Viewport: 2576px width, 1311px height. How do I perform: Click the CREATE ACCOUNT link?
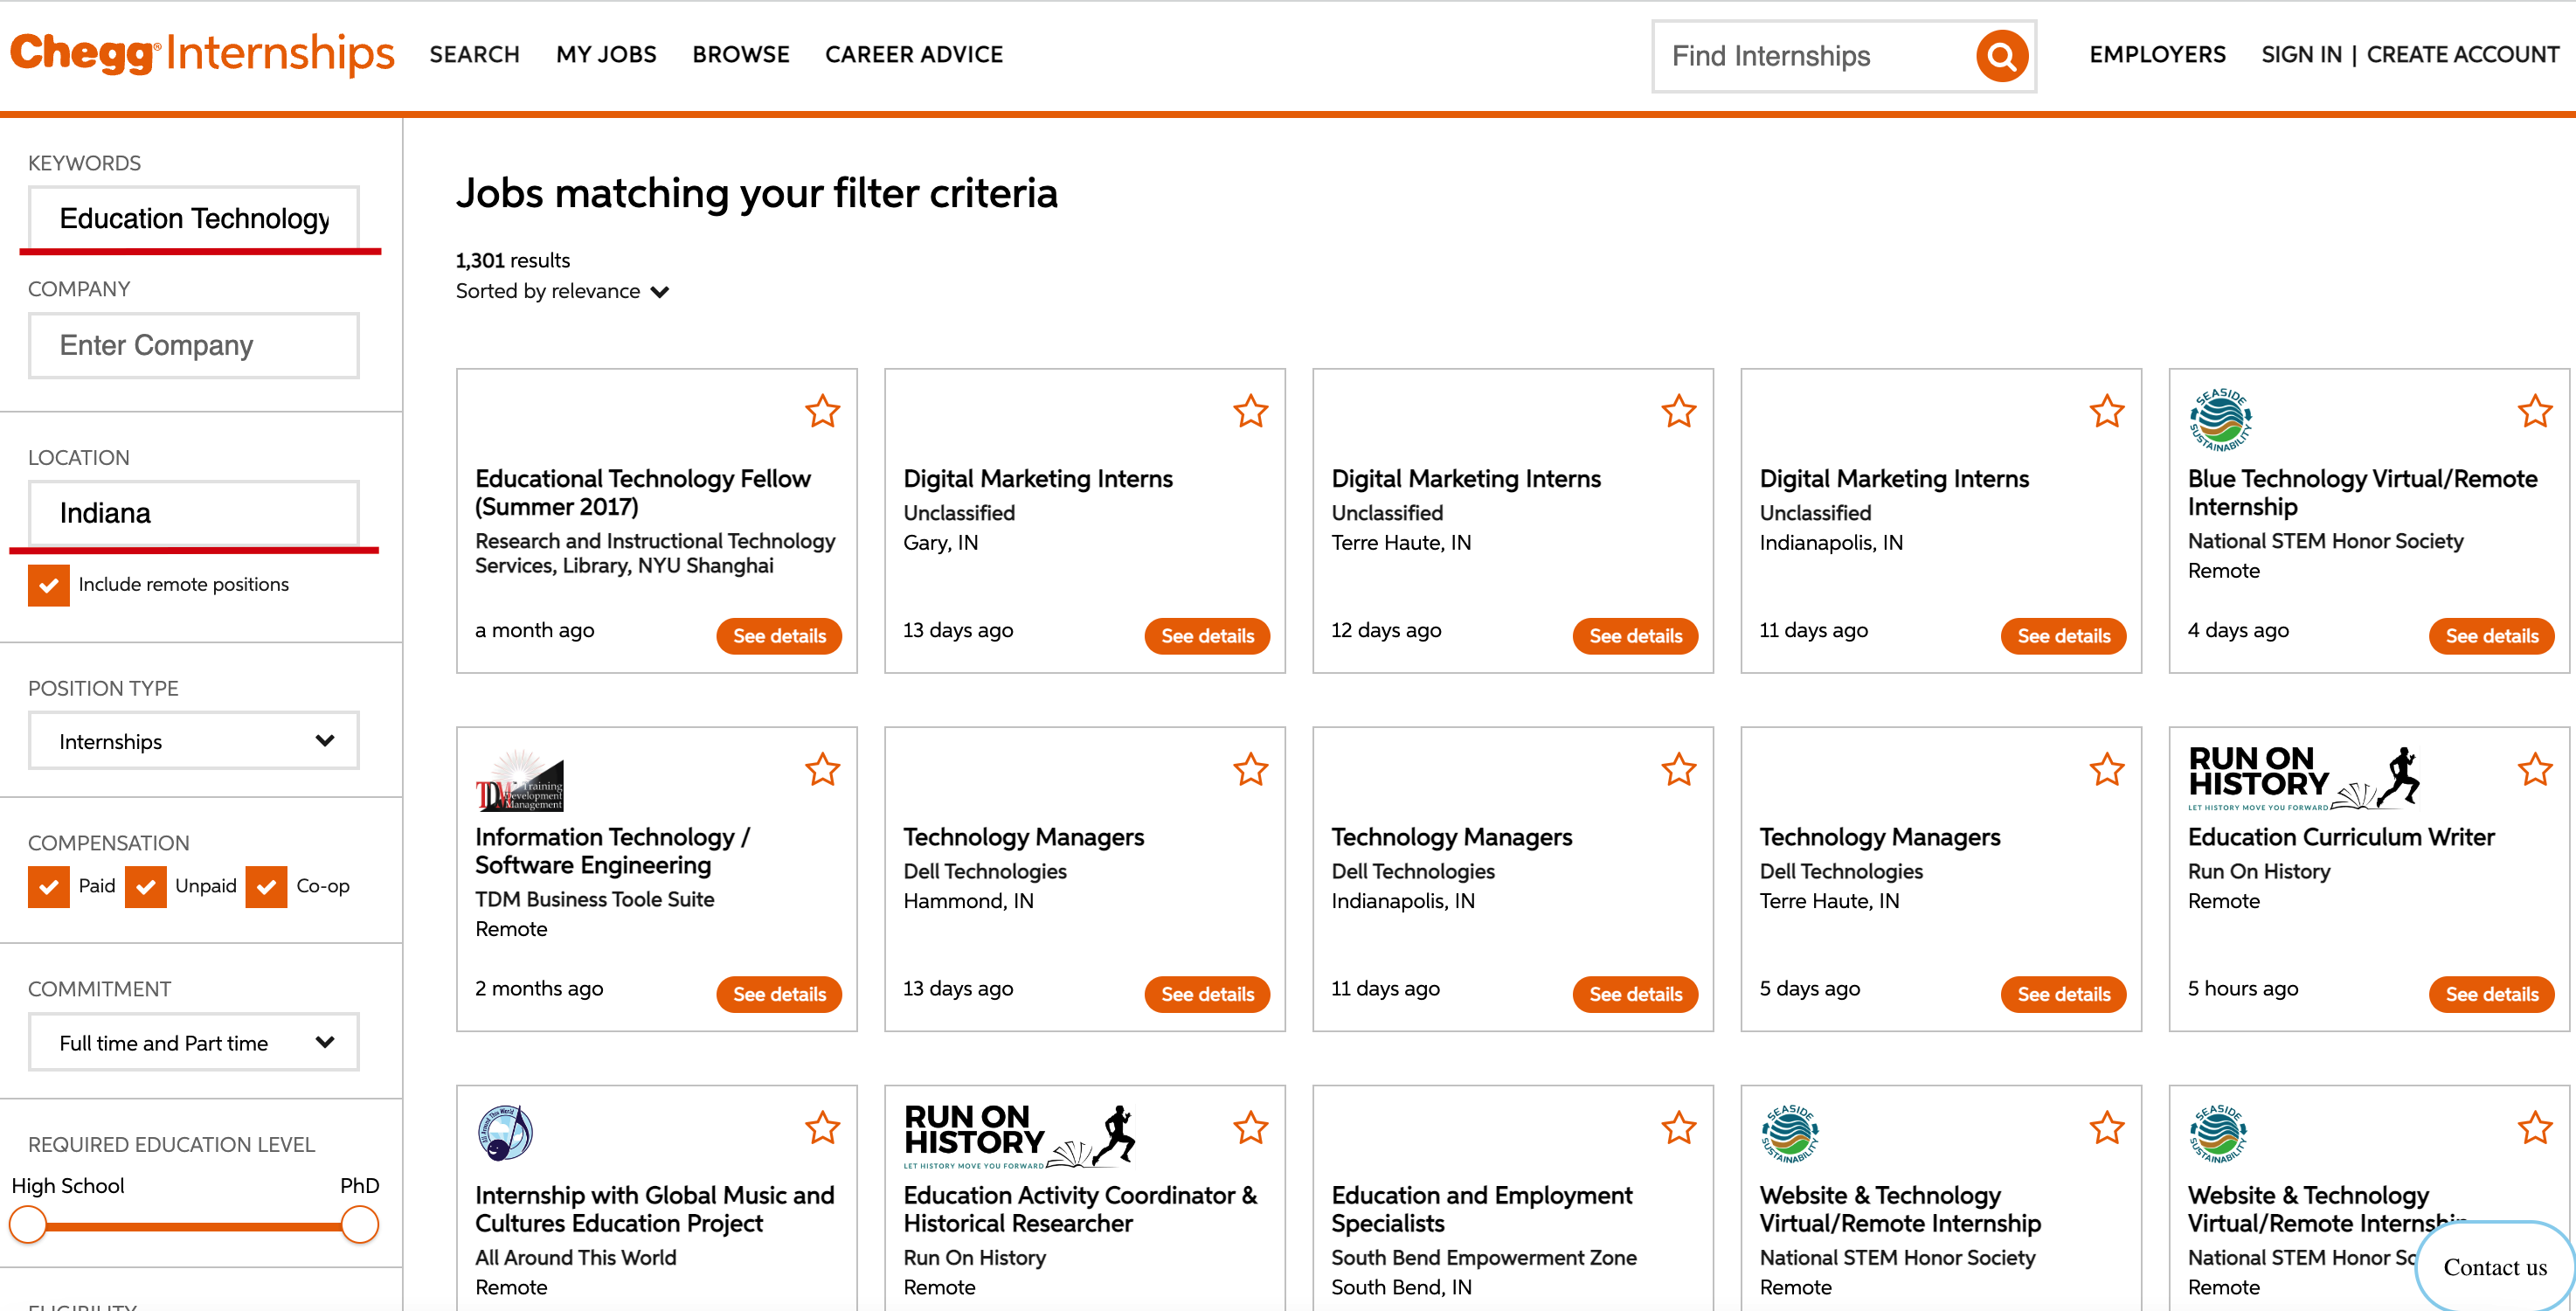[2462, 54]
